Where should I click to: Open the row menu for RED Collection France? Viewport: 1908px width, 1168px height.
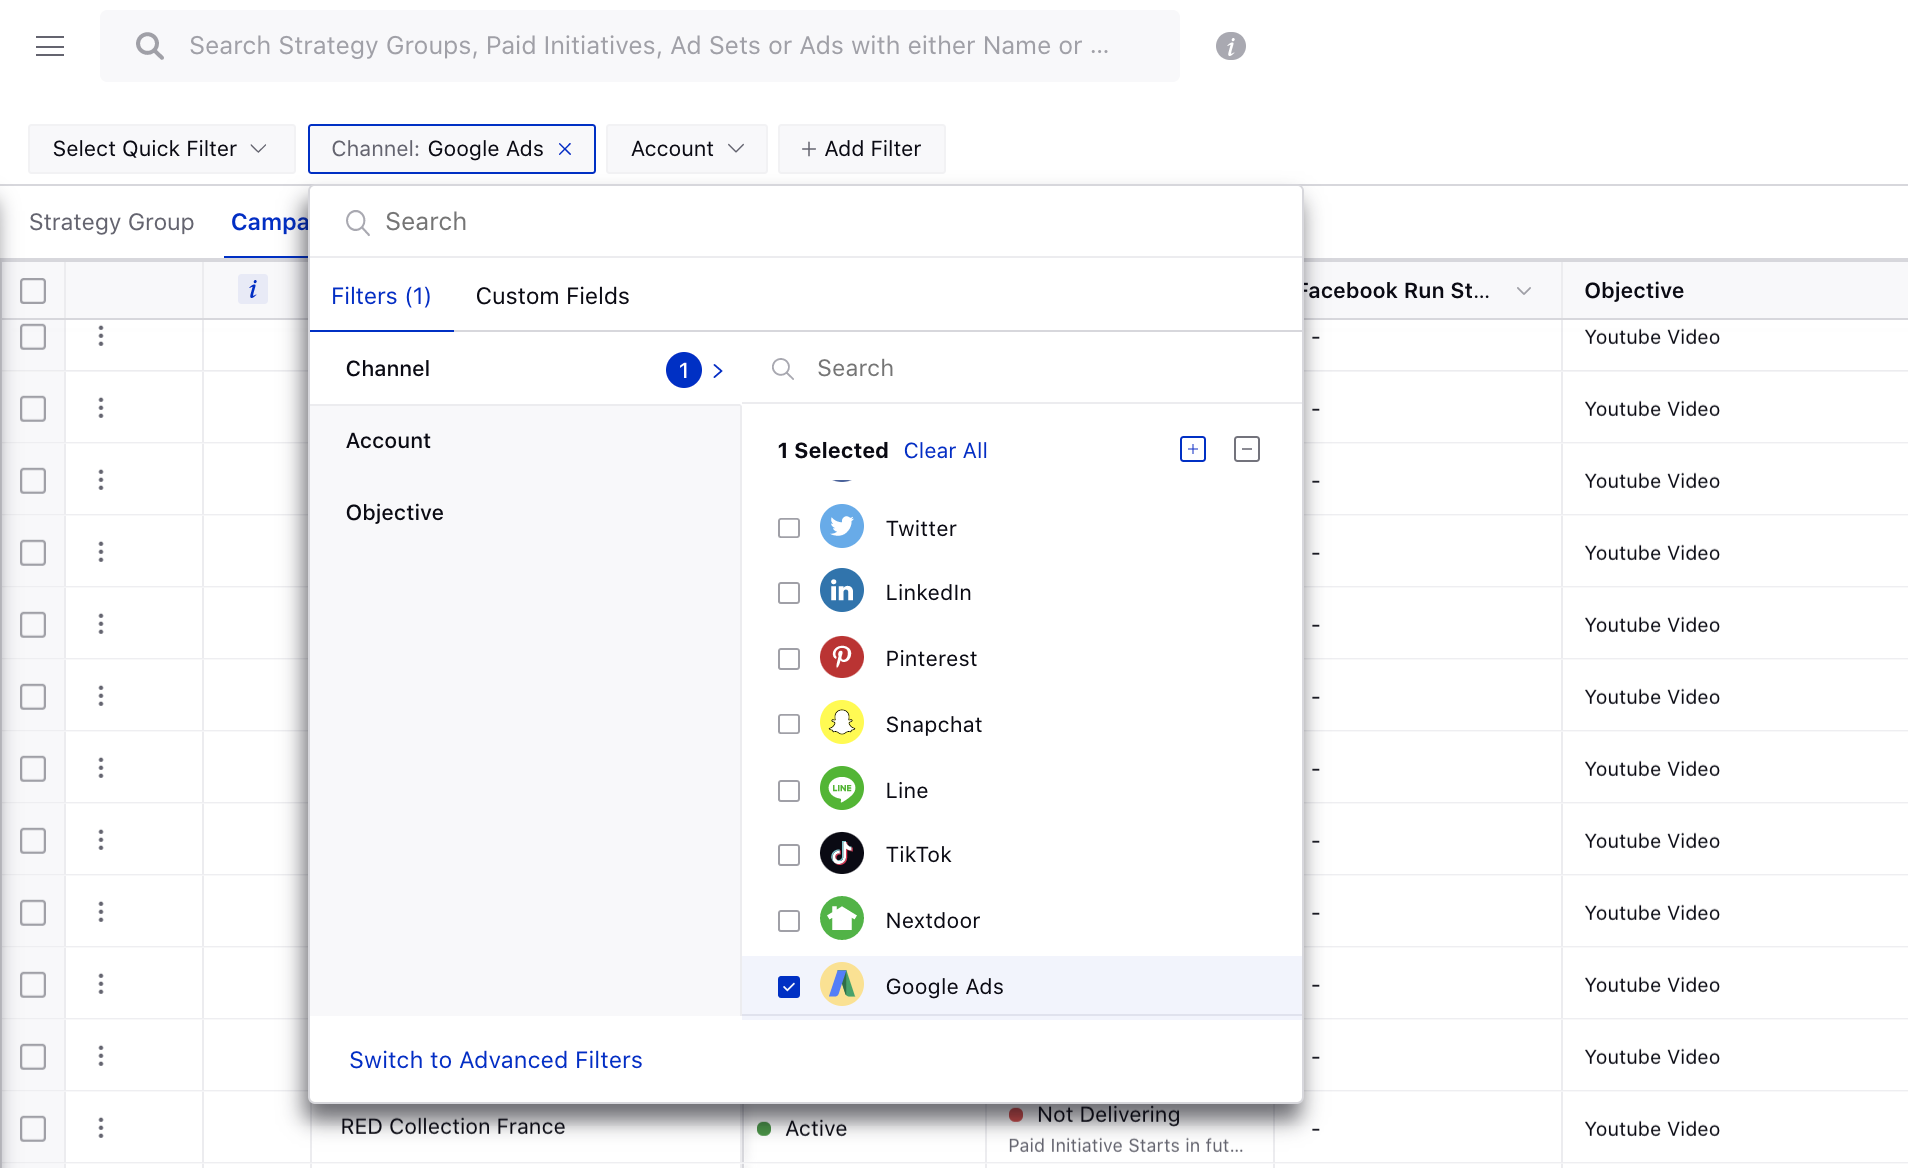point(101,1128)
